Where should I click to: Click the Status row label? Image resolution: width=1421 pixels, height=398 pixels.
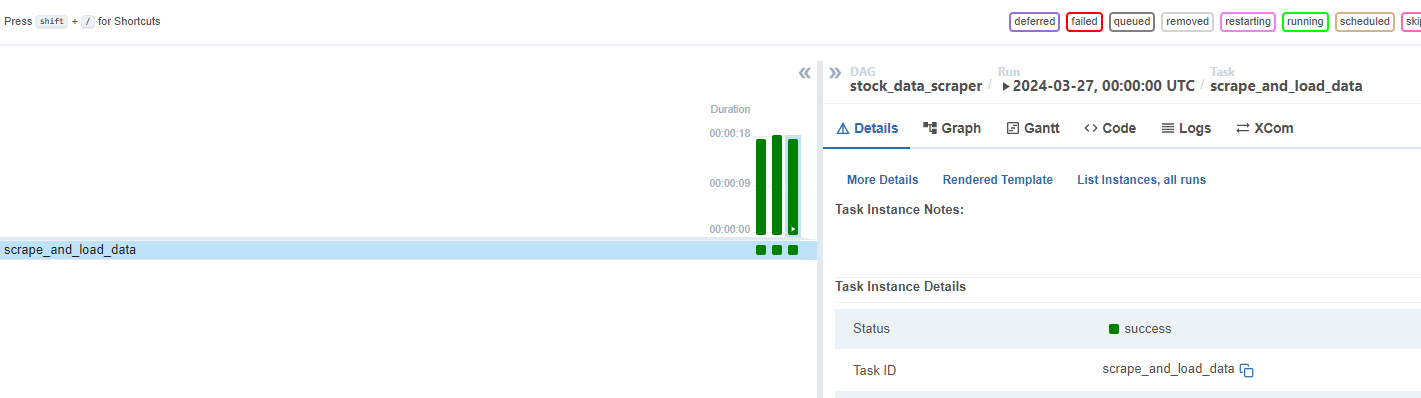pyautogui.click(x=871, y=328)
